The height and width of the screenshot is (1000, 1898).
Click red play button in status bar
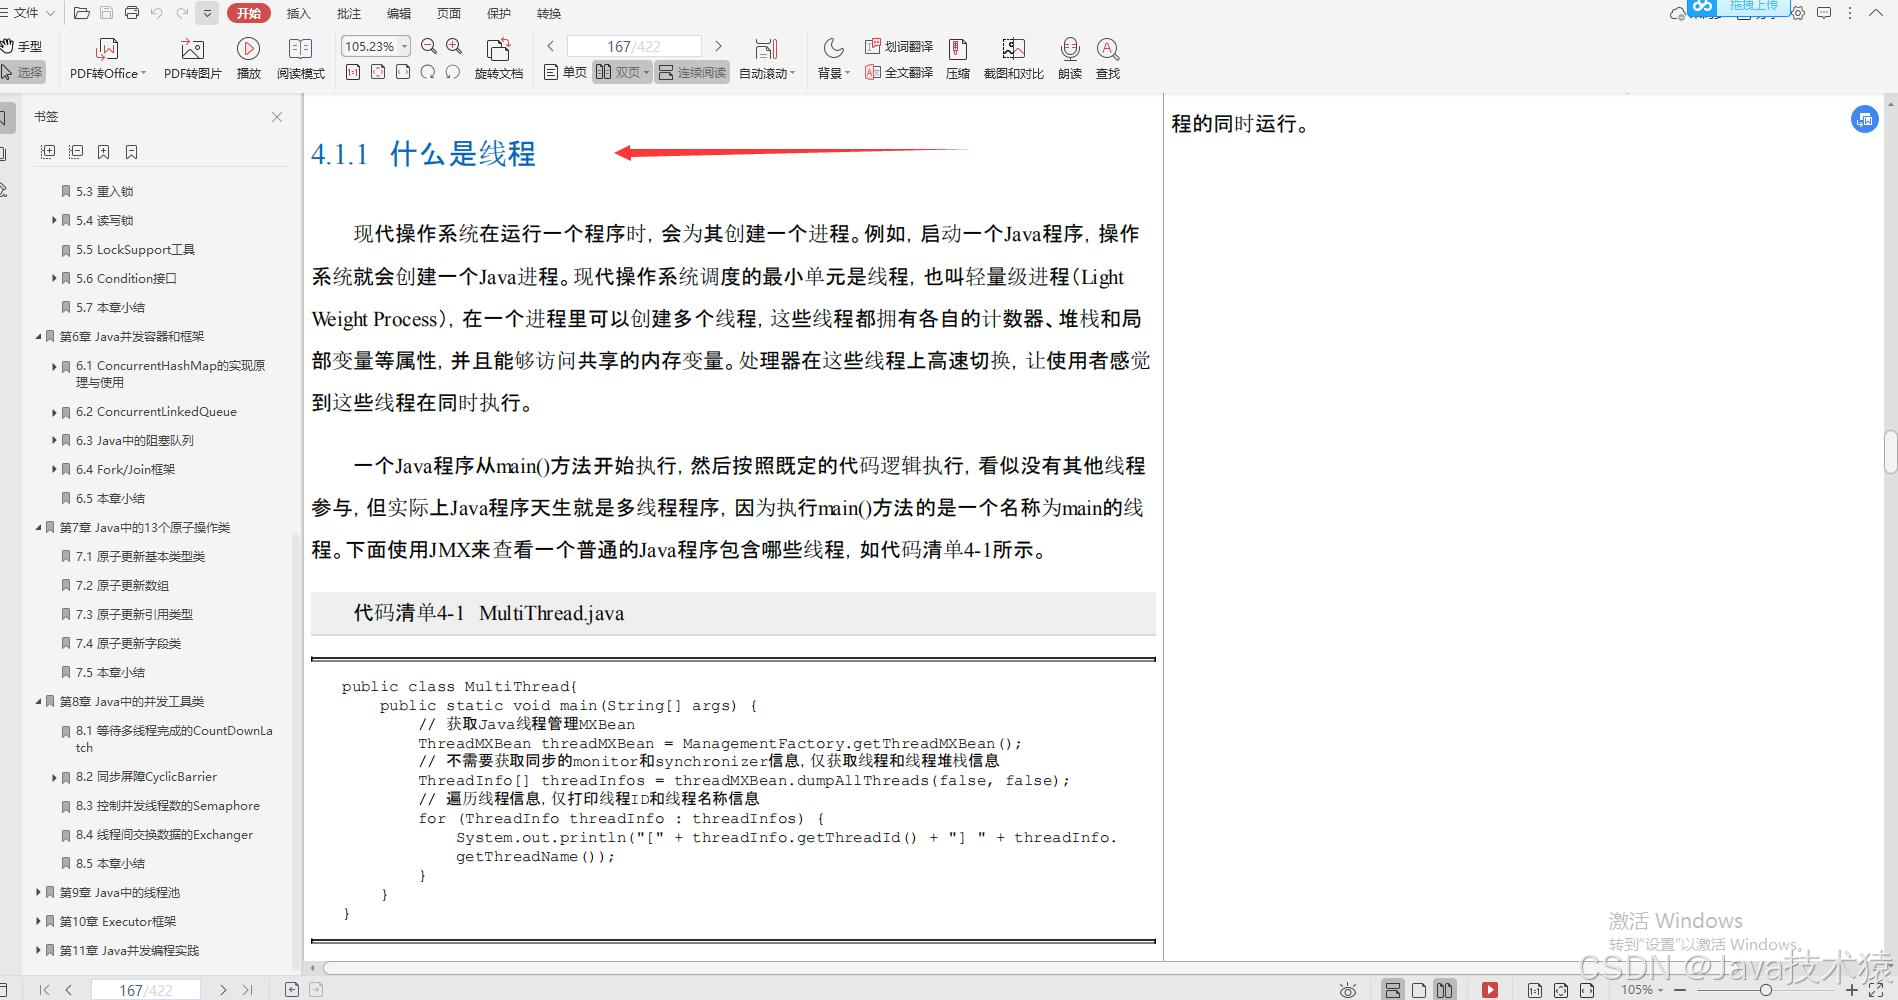pyautogui.click(x=1490, y=990)
